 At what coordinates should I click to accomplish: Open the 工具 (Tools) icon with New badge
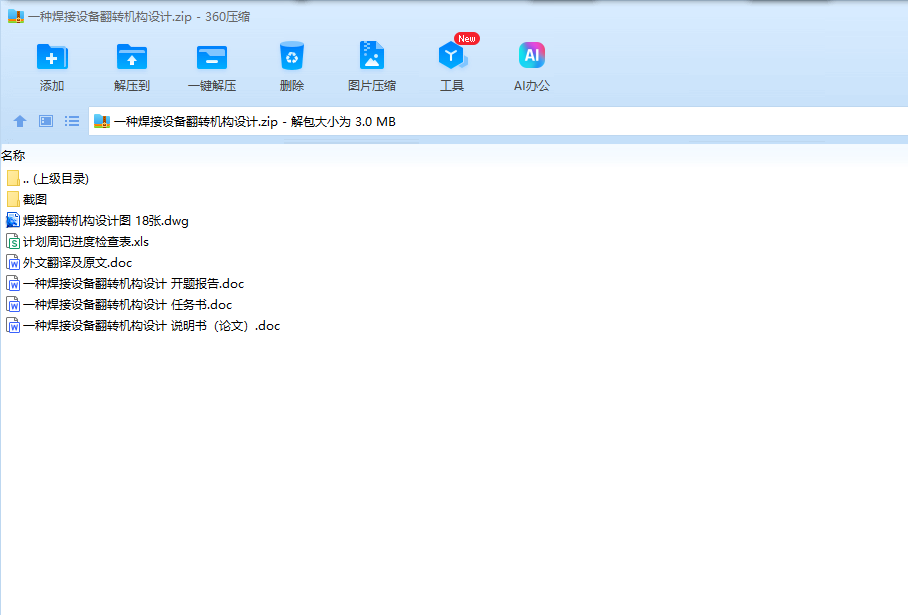(452, 56)
